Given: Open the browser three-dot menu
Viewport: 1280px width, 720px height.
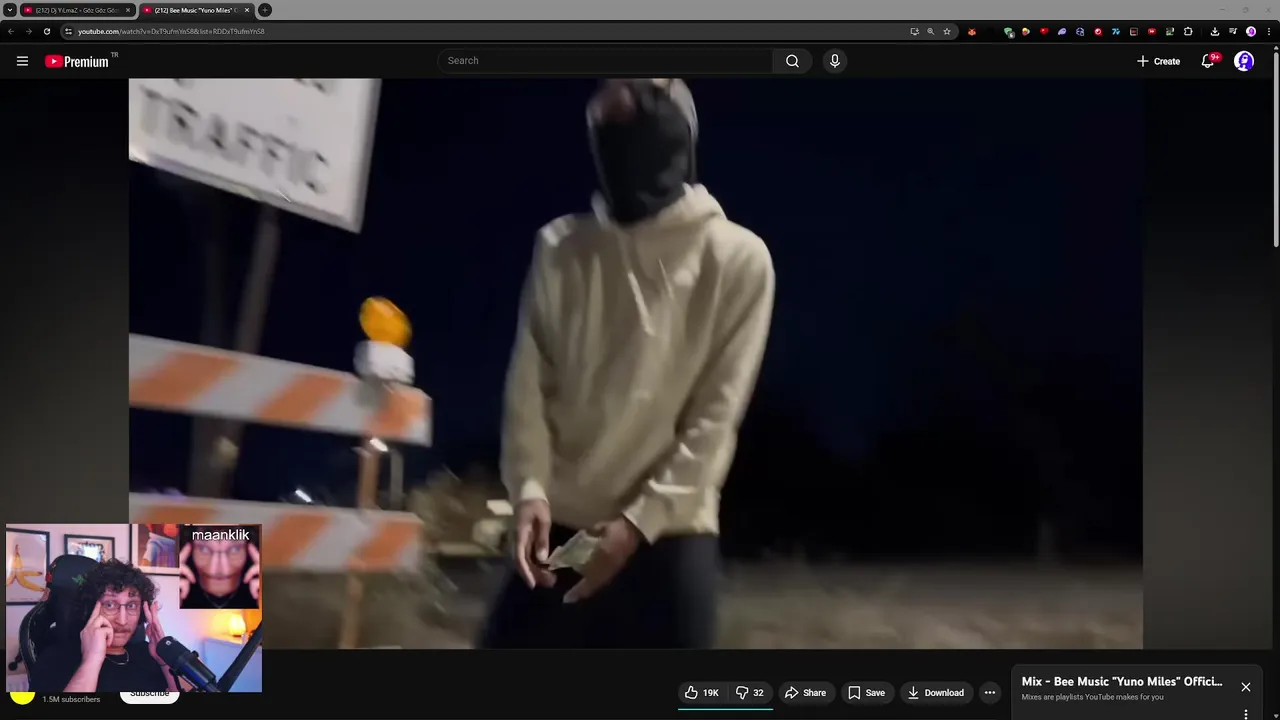Looking at the screenshot, I should (x=1269, y=31).
